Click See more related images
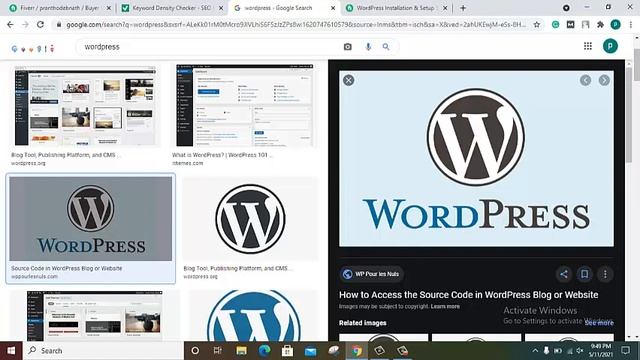The image size is (640, 360). click(x=599, y=323)
